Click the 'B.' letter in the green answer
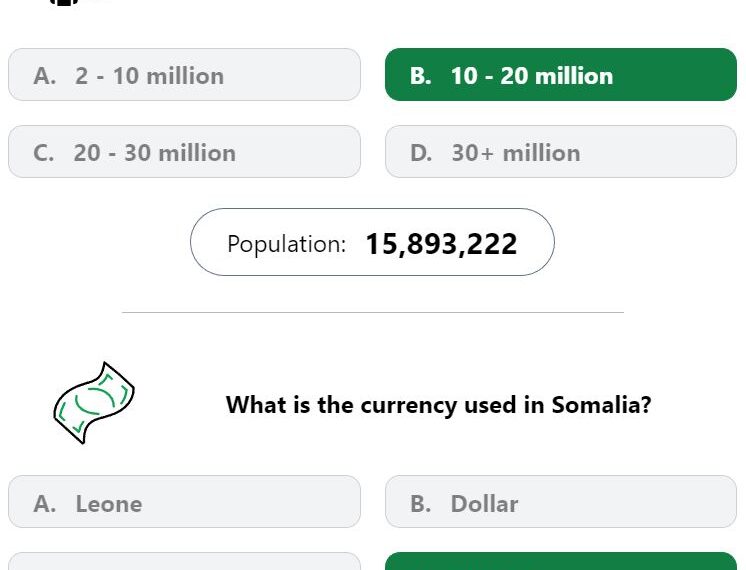The width and height of the screenshot is (746, 570). point(421,76)
